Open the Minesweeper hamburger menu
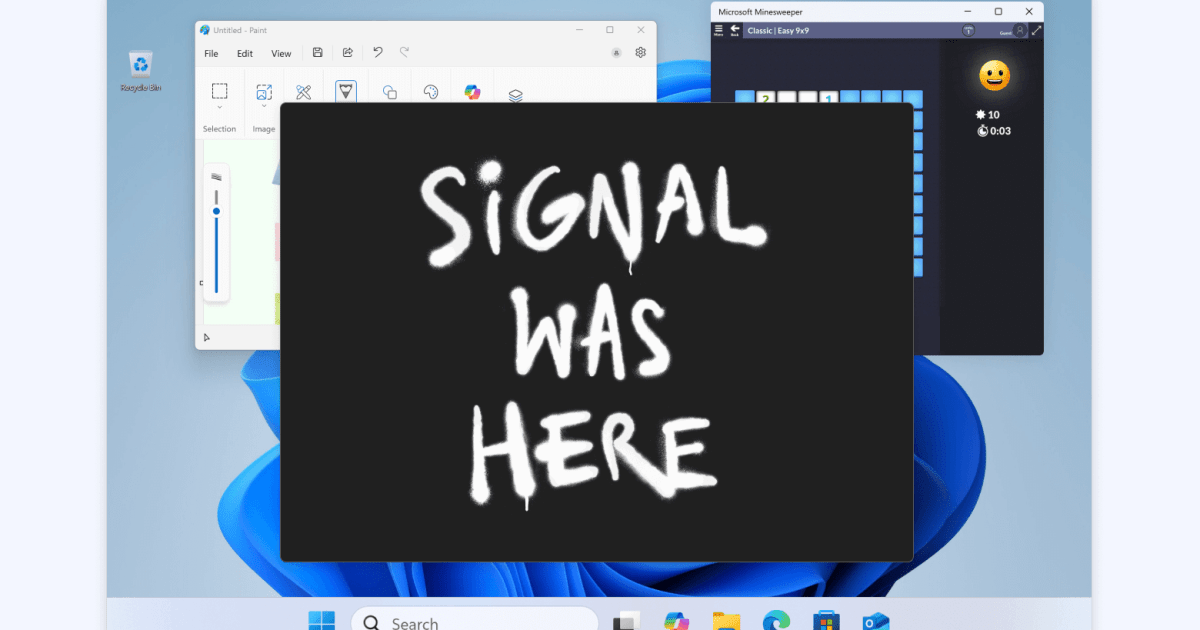The image size is (1200, 630). coord(719,30)
